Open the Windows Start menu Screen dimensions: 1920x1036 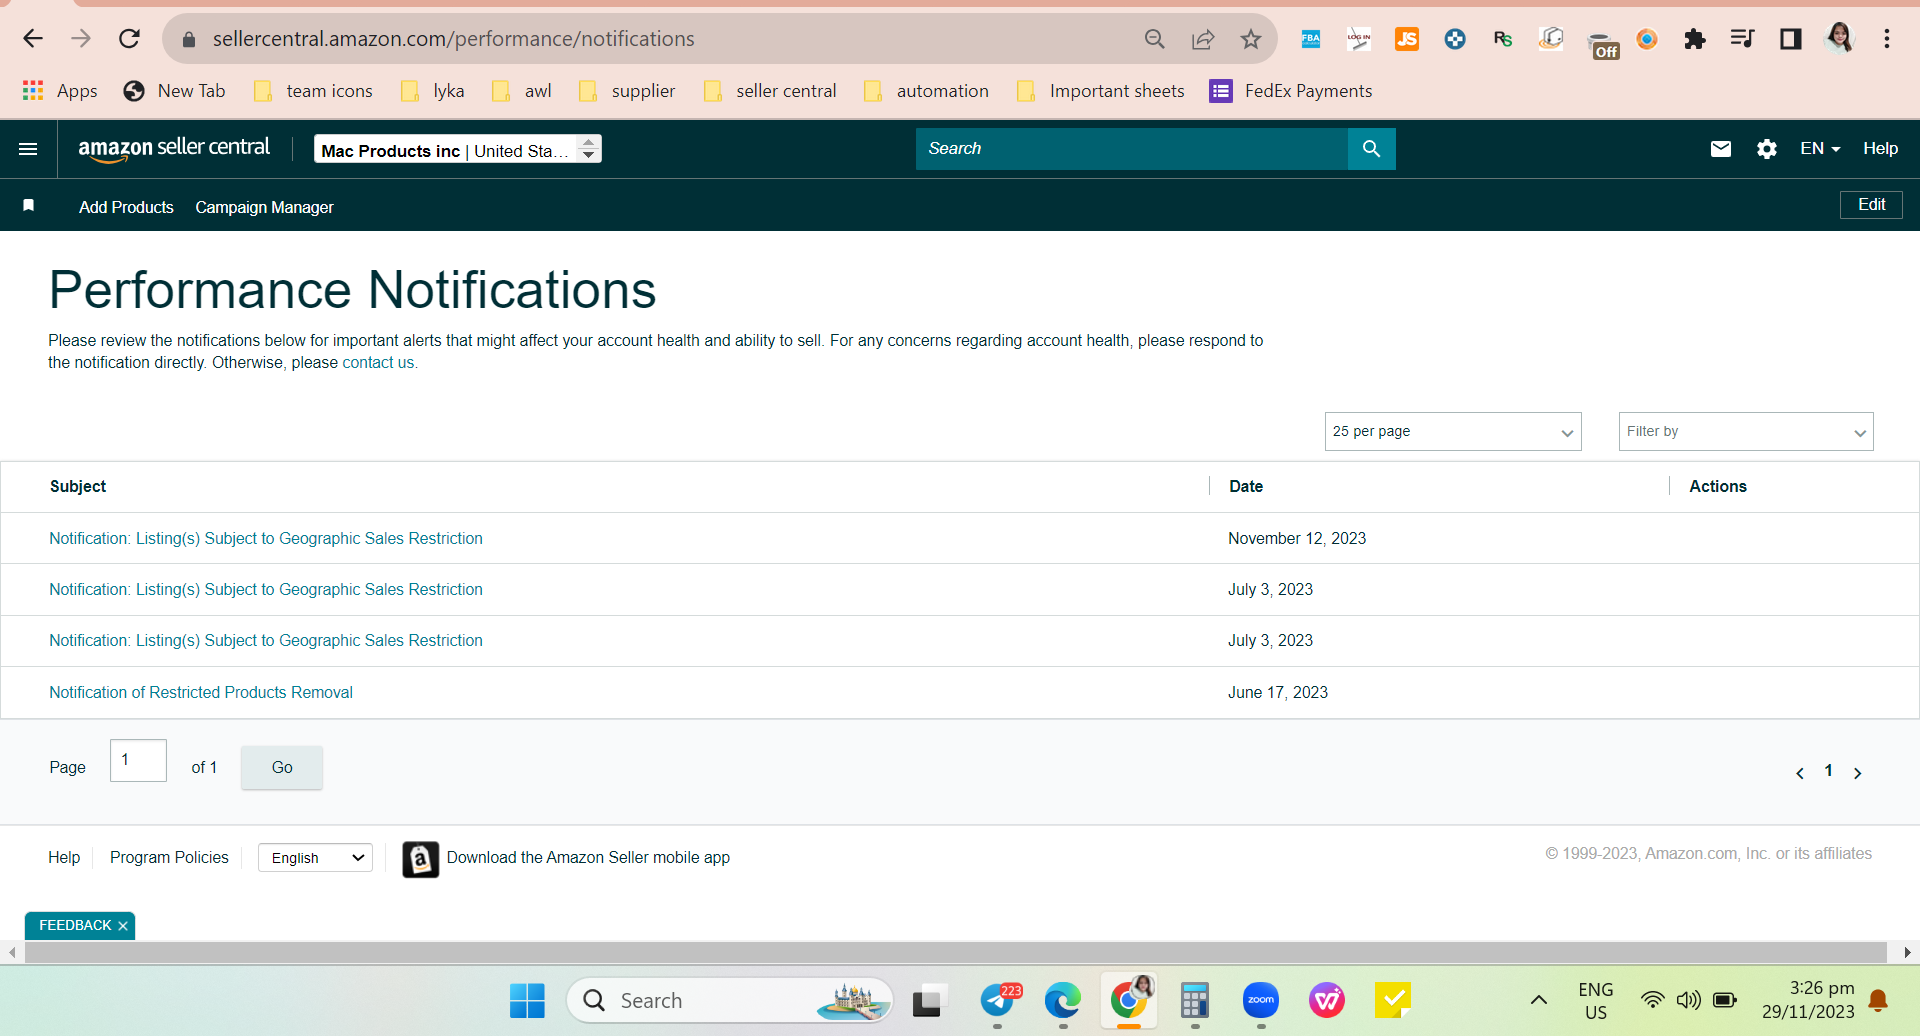click(527, 1000)
